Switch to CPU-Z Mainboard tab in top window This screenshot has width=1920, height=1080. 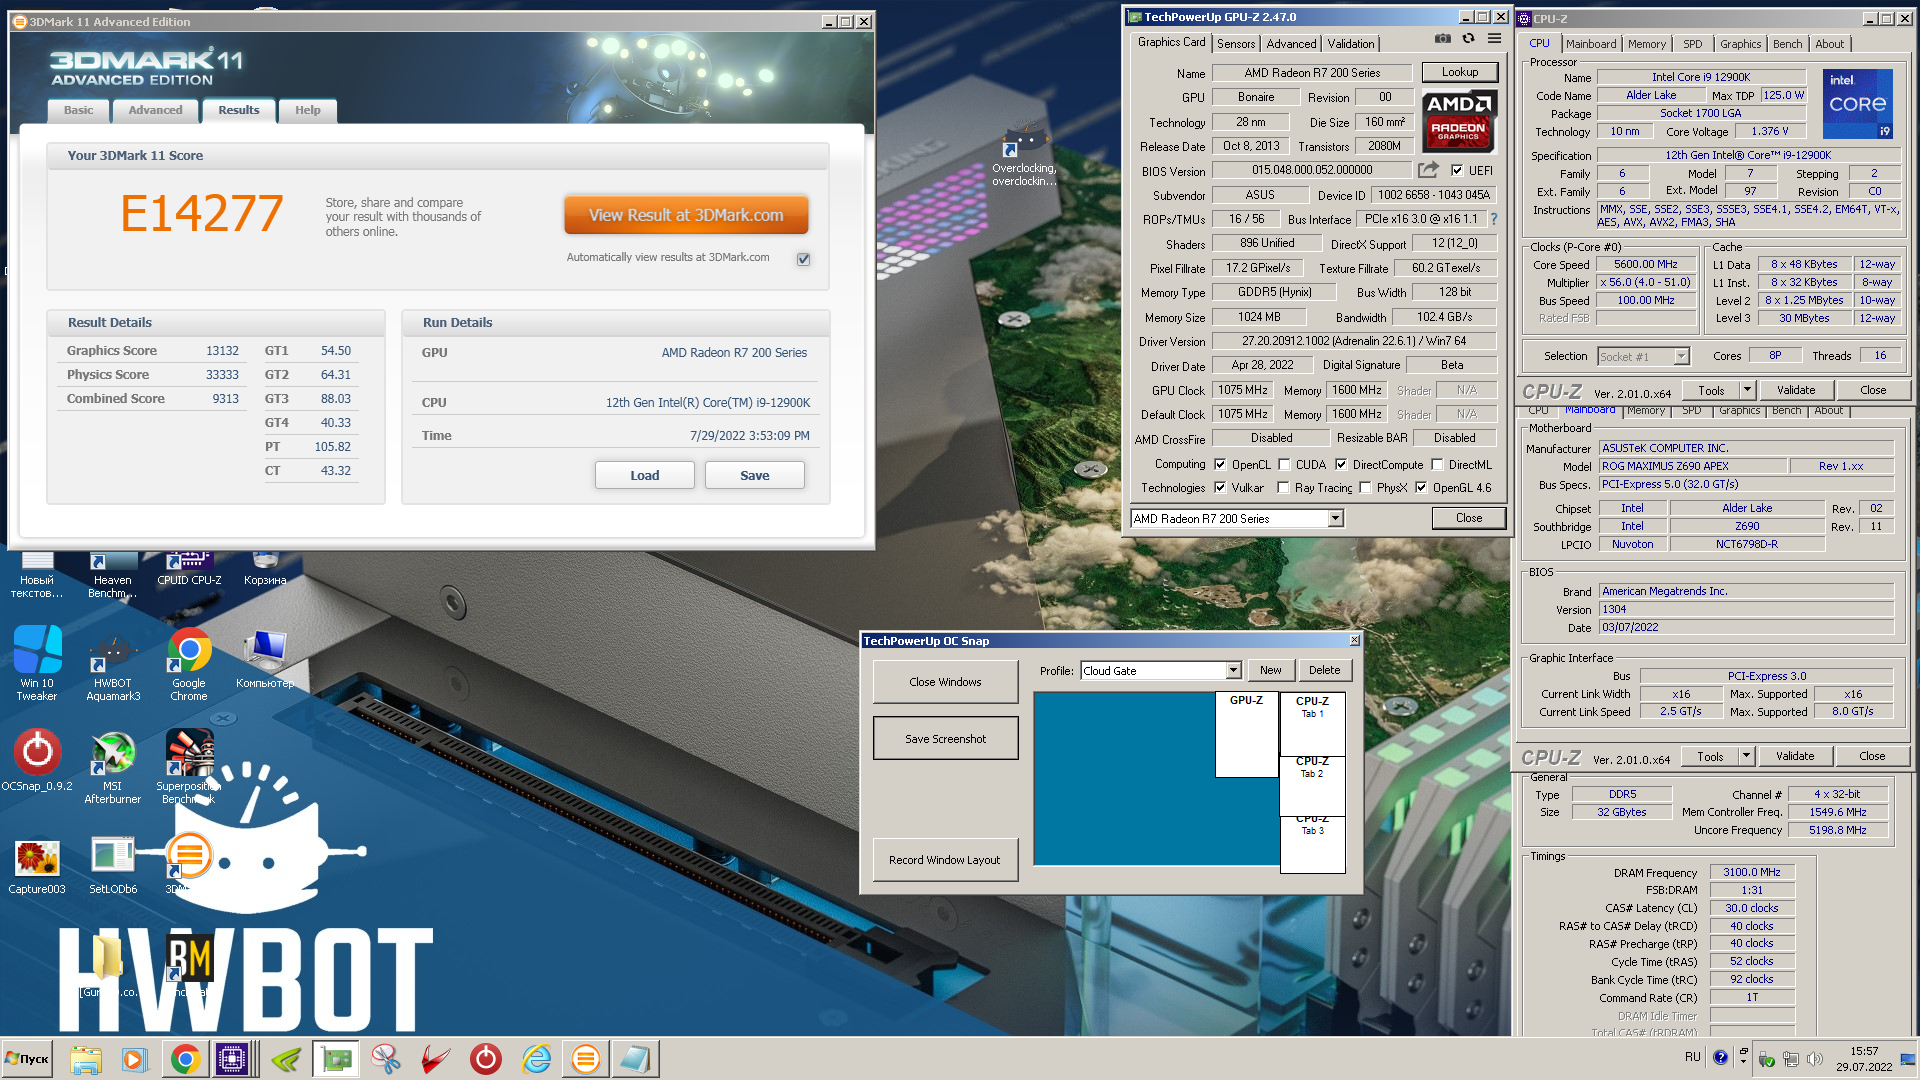[1591, 44]
